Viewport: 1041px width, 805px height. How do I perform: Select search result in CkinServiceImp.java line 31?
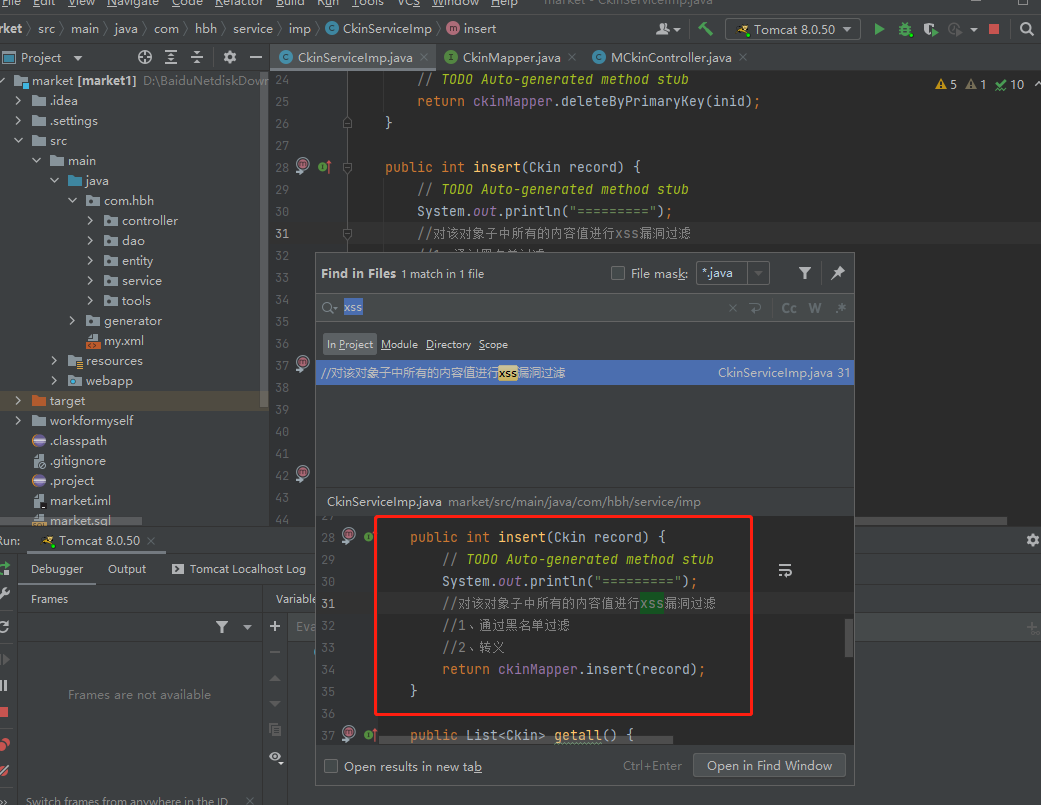pyautogui.click(x=585, y=373)
